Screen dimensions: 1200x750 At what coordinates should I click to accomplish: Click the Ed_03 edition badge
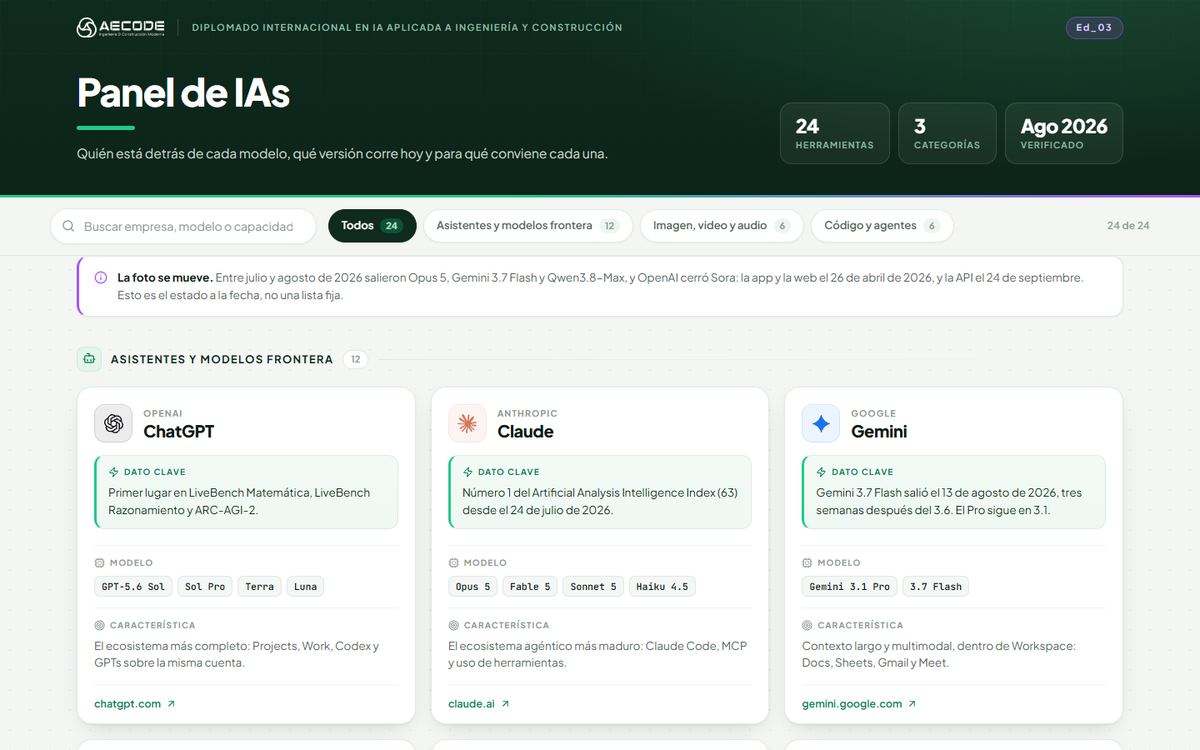1094,28
